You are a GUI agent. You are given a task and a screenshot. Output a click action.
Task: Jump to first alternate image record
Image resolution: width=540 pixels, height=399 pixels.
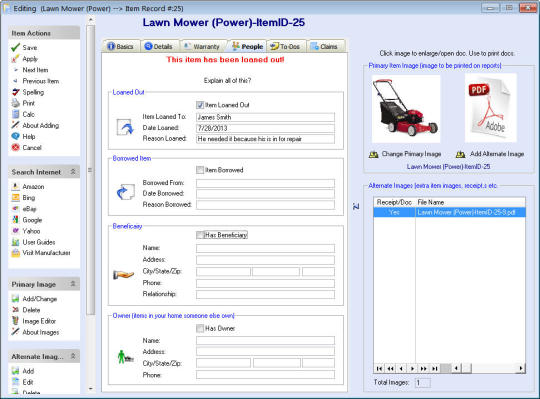pyautogui.click(x=379, y=368)
